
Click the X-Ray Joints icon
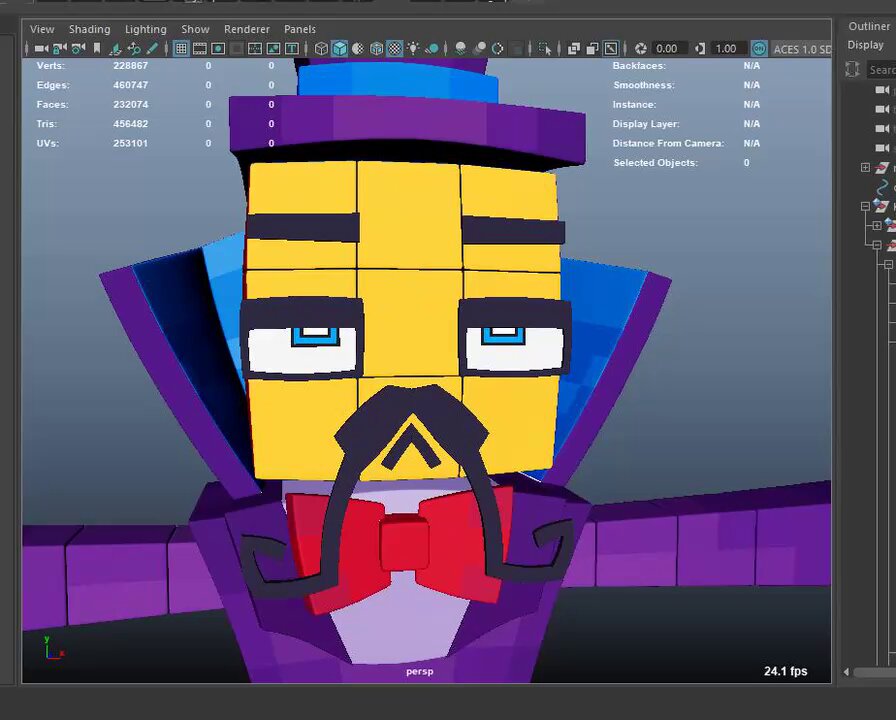611,49
